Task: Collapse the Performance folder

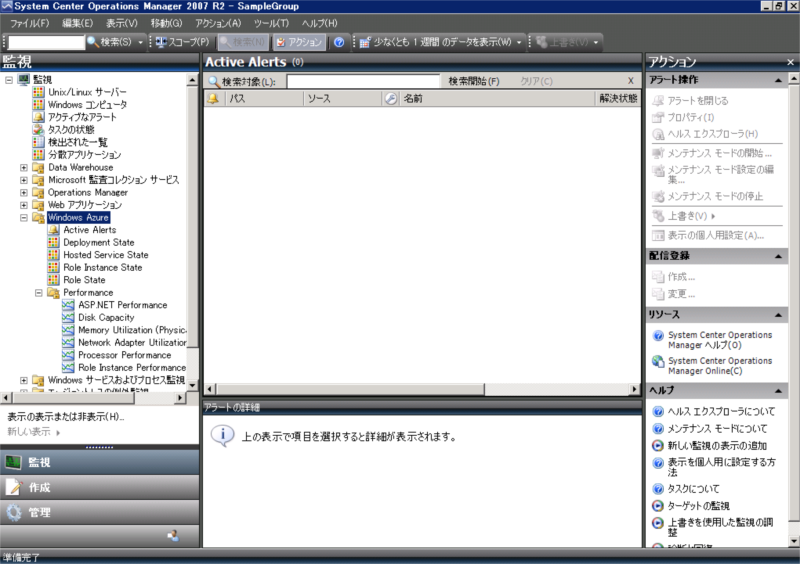Action: tap(39, 292)
